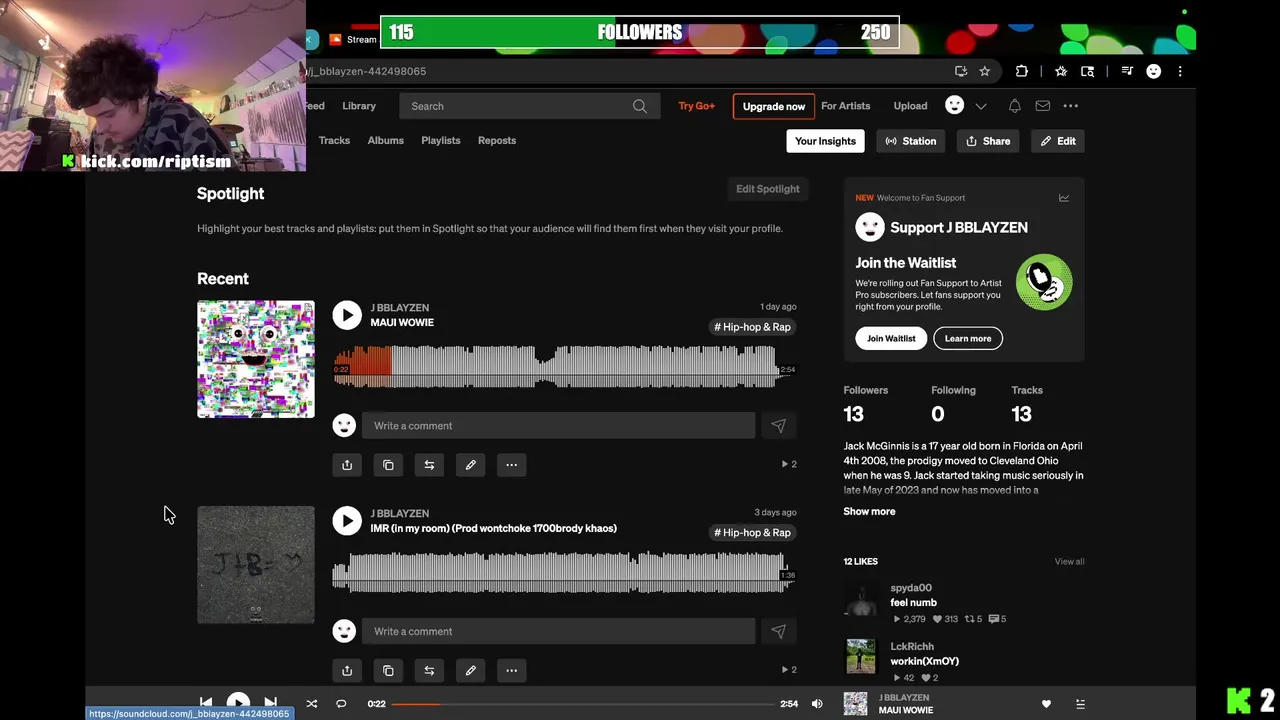Mute the player volume
The image size is (1280, 720).
[817, 704]
